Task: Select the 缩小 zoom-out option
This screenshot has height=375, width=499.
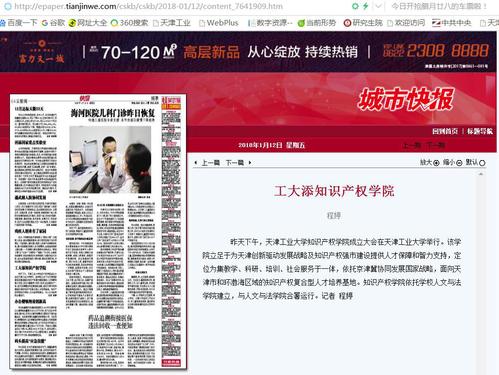Action: pos(452,162)
